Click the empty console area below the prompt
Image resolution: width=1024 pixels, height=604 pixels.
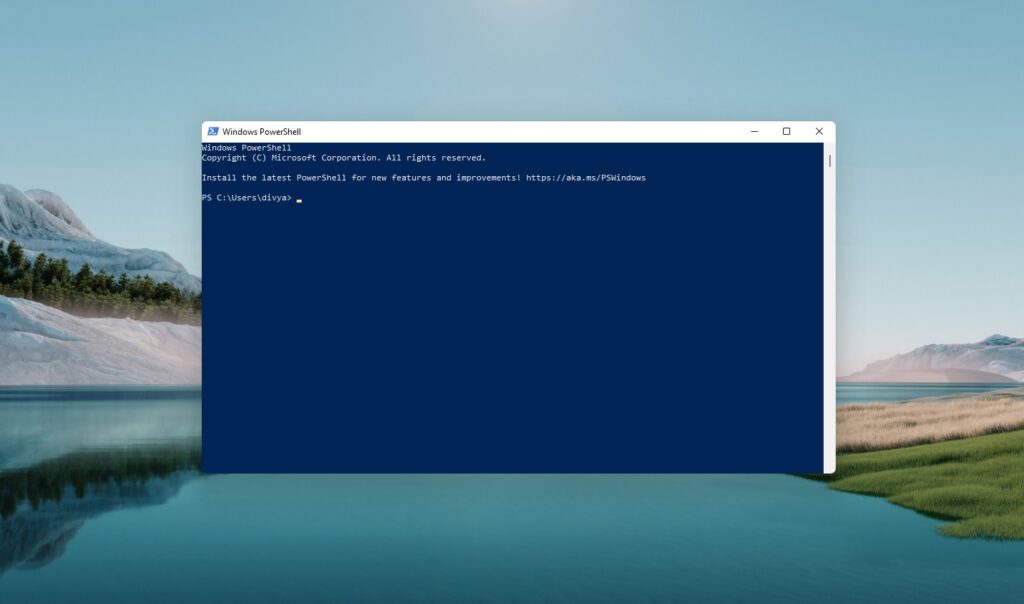pos(500,330)
